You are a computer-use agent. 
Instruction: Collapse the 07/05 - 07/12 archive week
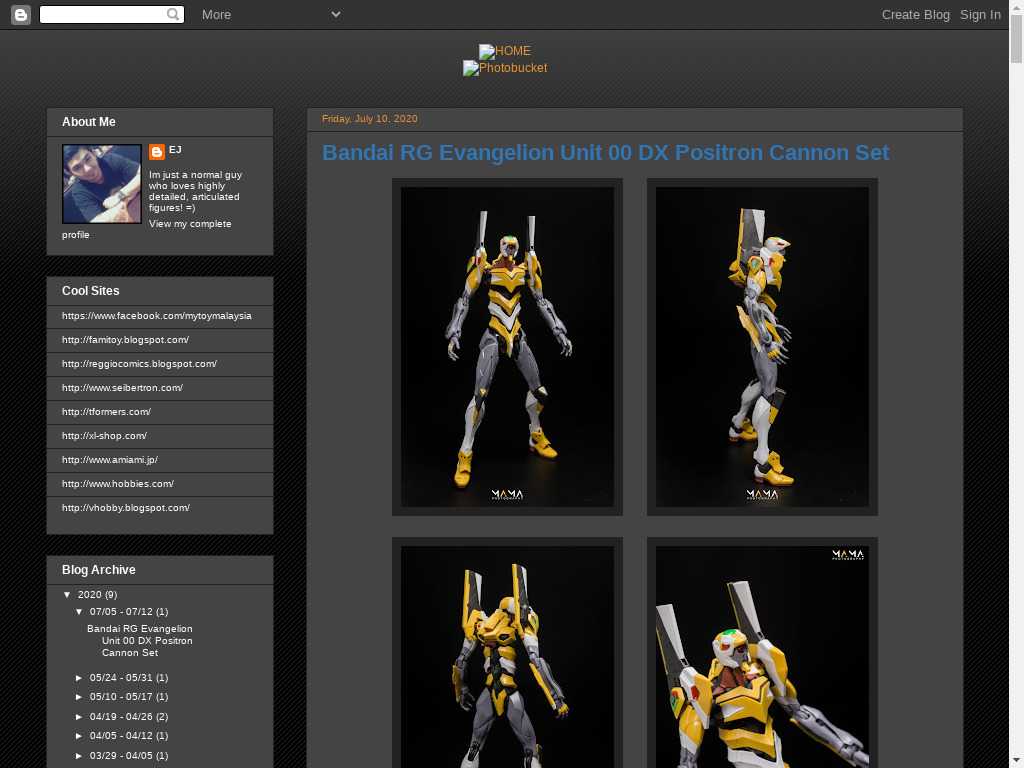[x=79, y=612]
